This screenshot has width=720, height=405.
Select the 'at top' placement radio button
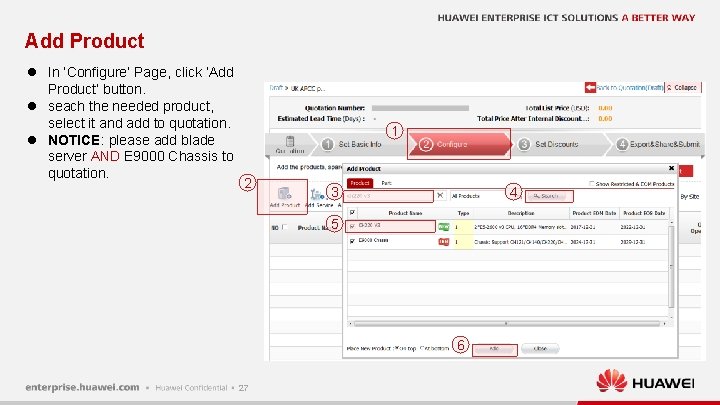[396, 349]
